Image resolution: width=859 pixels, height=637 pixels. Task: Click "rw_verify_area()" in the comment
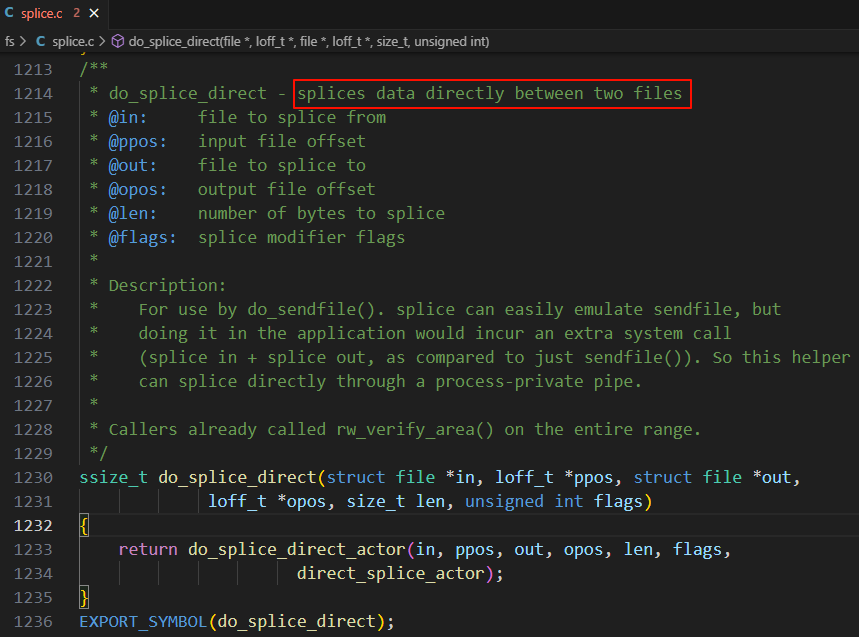pos(415,430)
